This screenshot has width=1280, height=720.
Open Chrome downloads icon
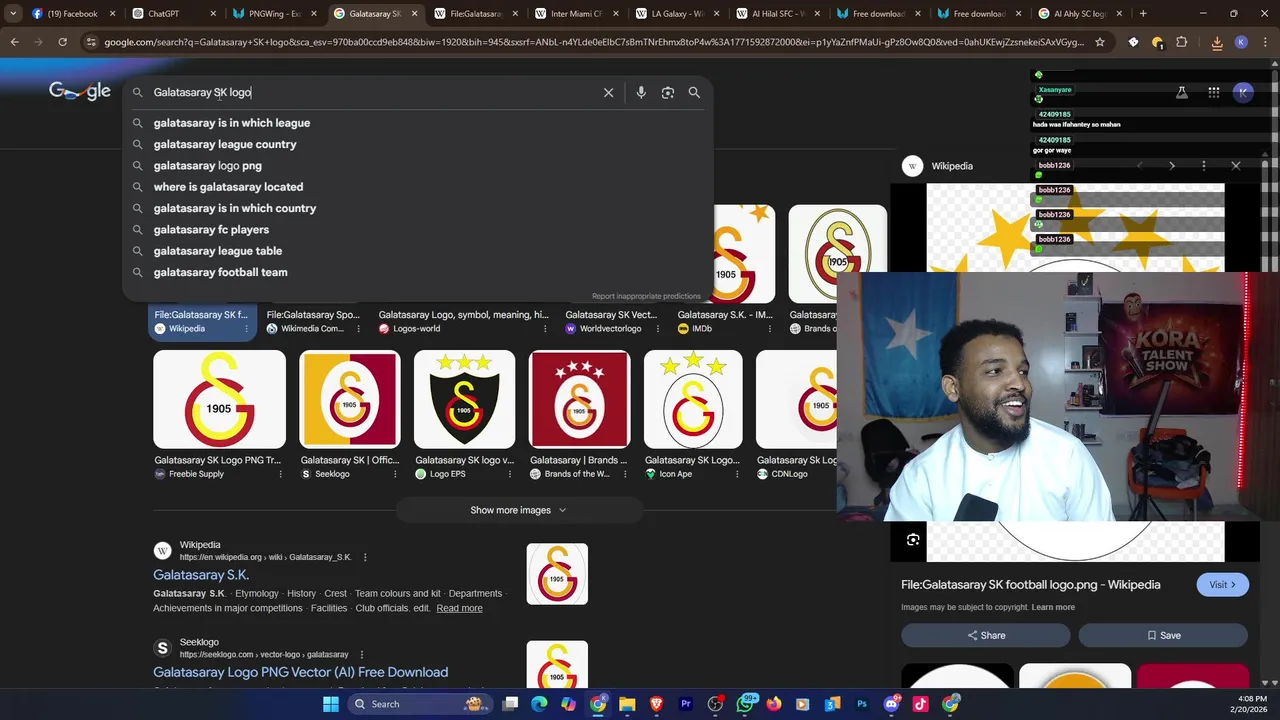coord(1217,42)
